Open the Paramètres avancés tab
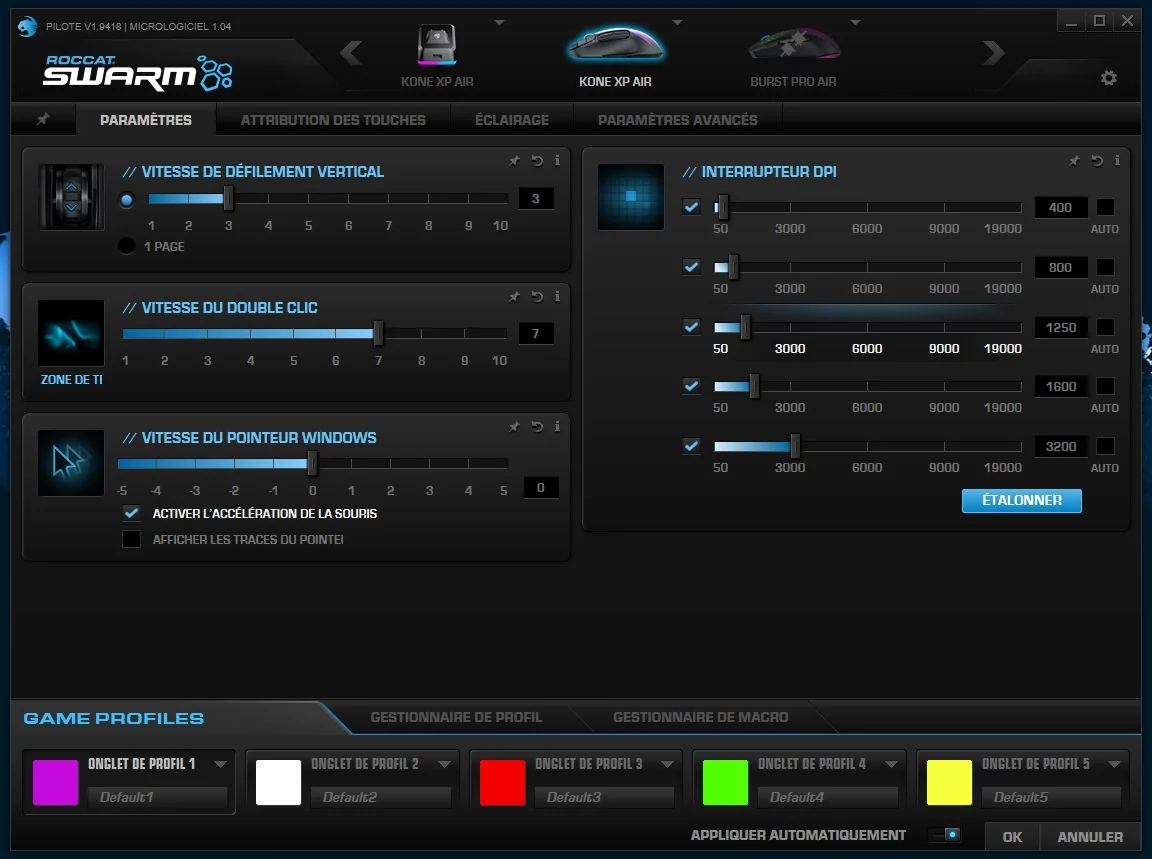Screen dimensions: 1152x859 677,120
